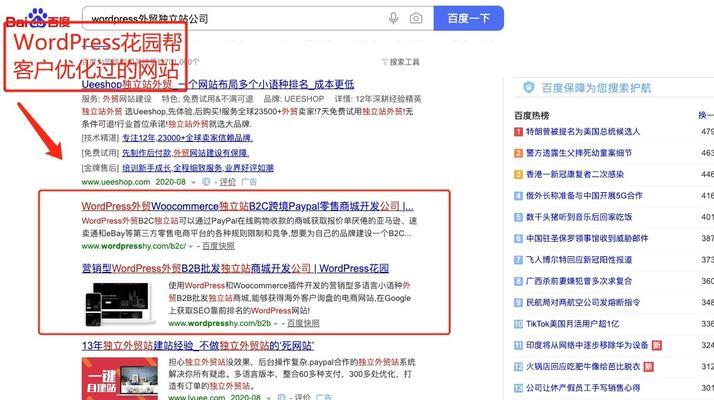
Task: Click rank badge 3 in 百度热榜
Action: [518, 174]
